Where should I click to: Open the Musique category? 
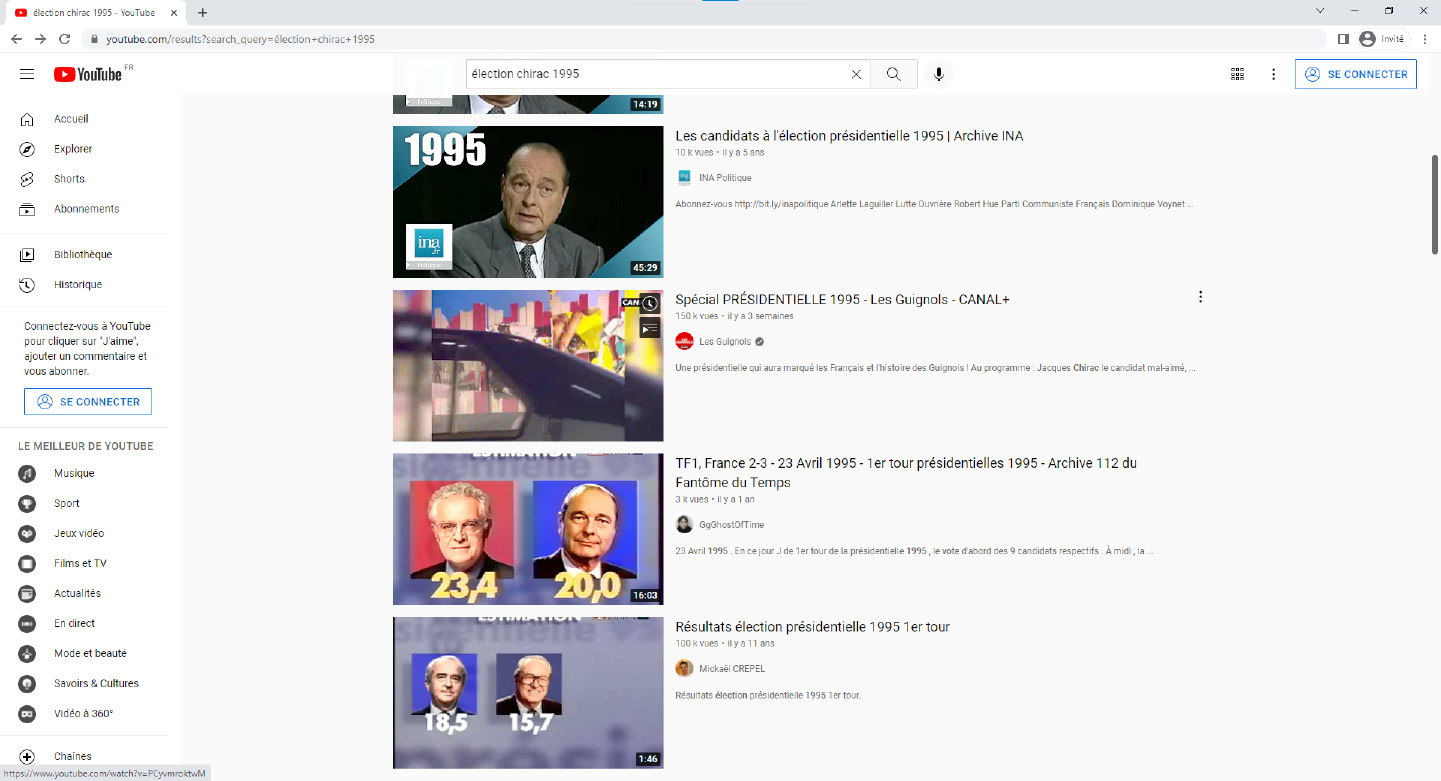tap(74, 474)
